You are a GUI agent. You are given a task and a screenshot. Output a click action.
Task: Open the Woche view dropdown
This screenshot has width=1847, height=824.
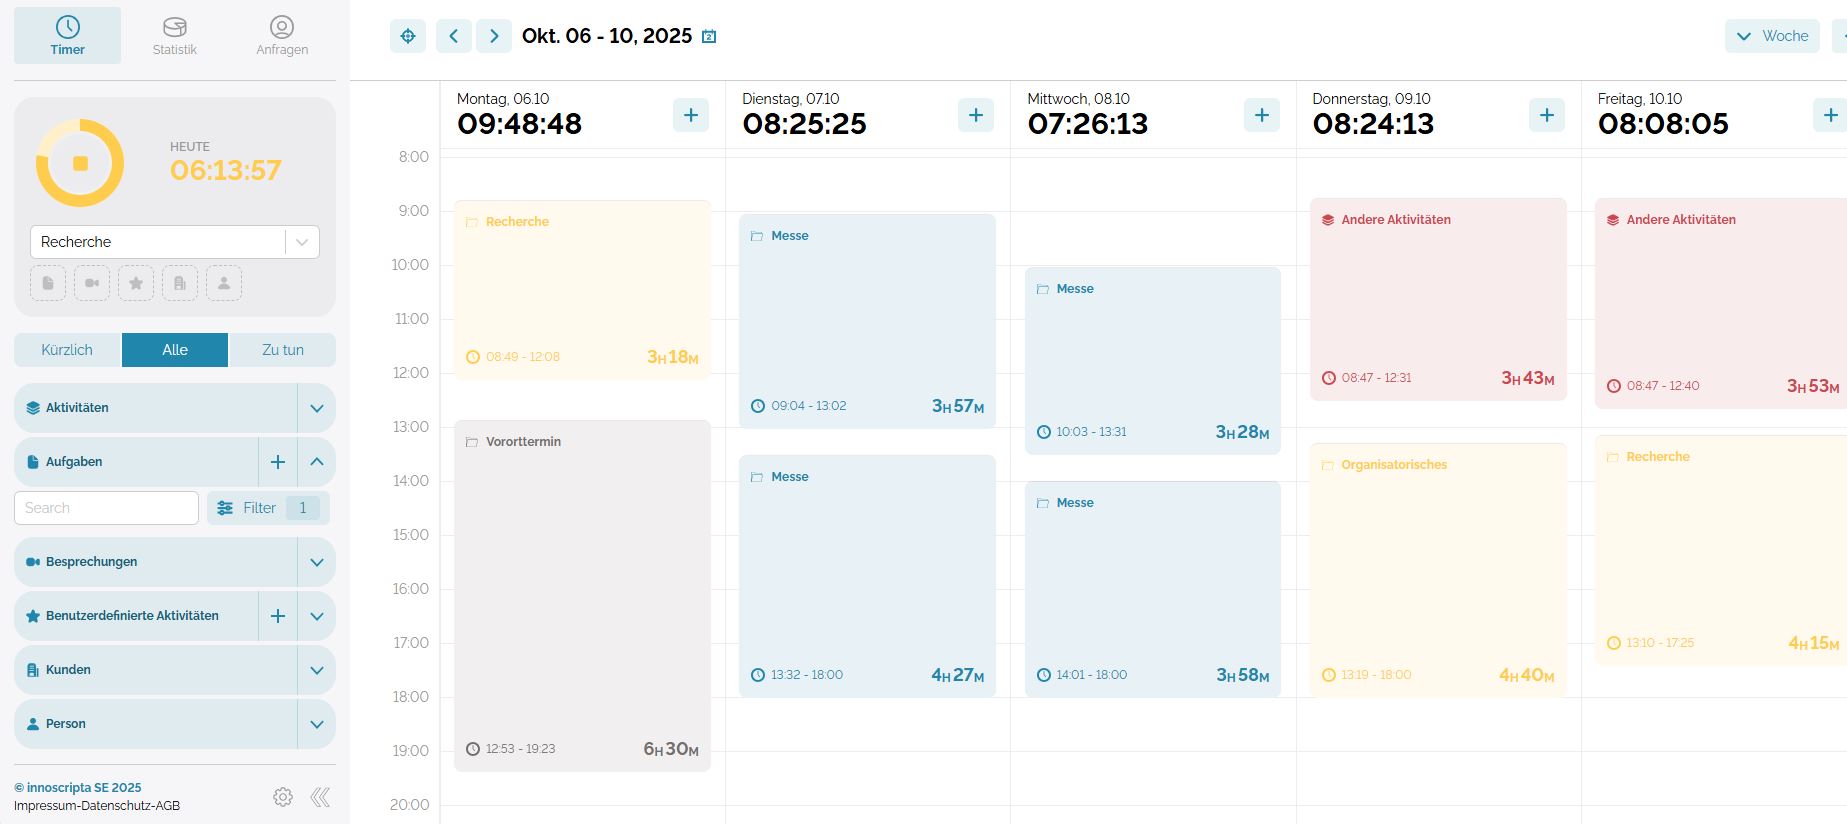click(1772, 36)
